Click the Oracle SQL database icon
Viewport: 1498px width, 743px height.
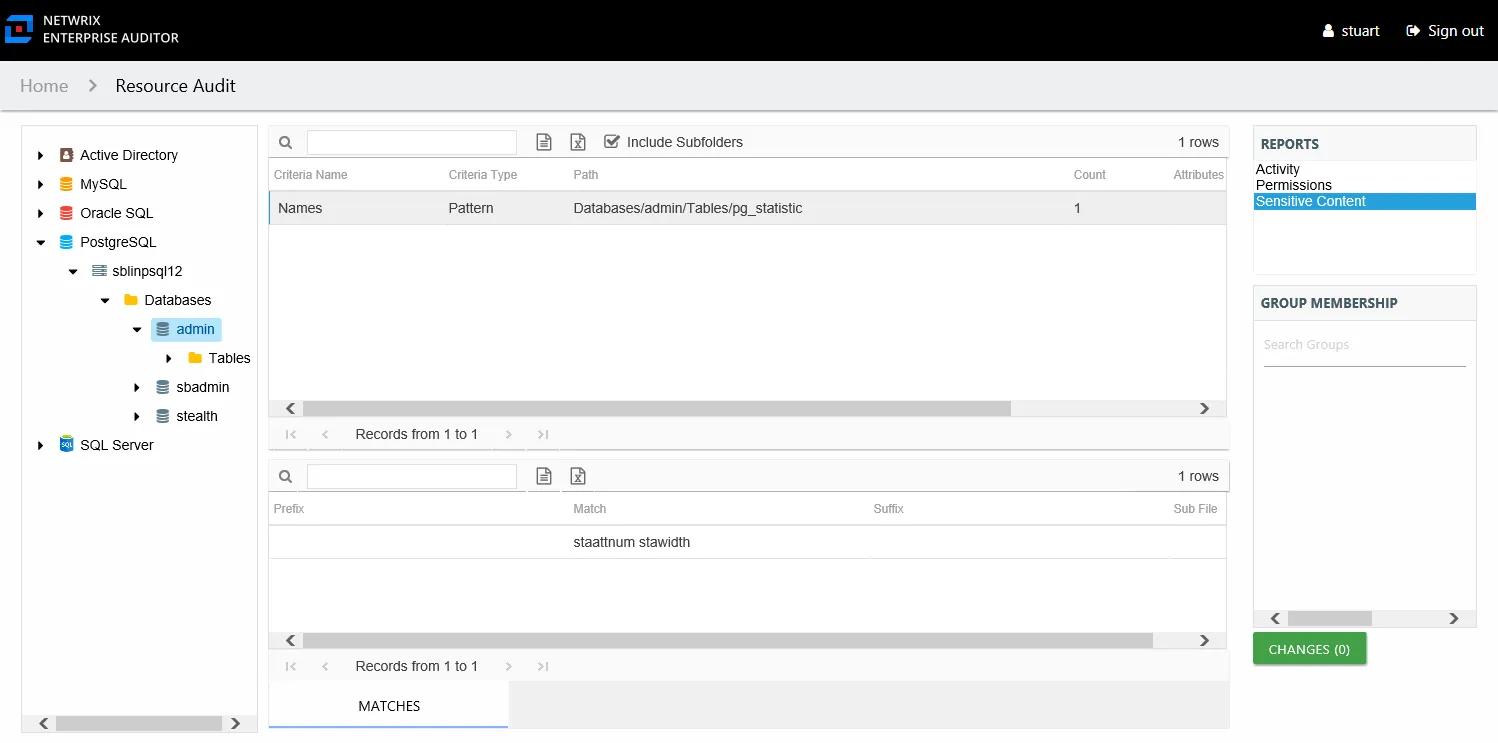(66, 213)
